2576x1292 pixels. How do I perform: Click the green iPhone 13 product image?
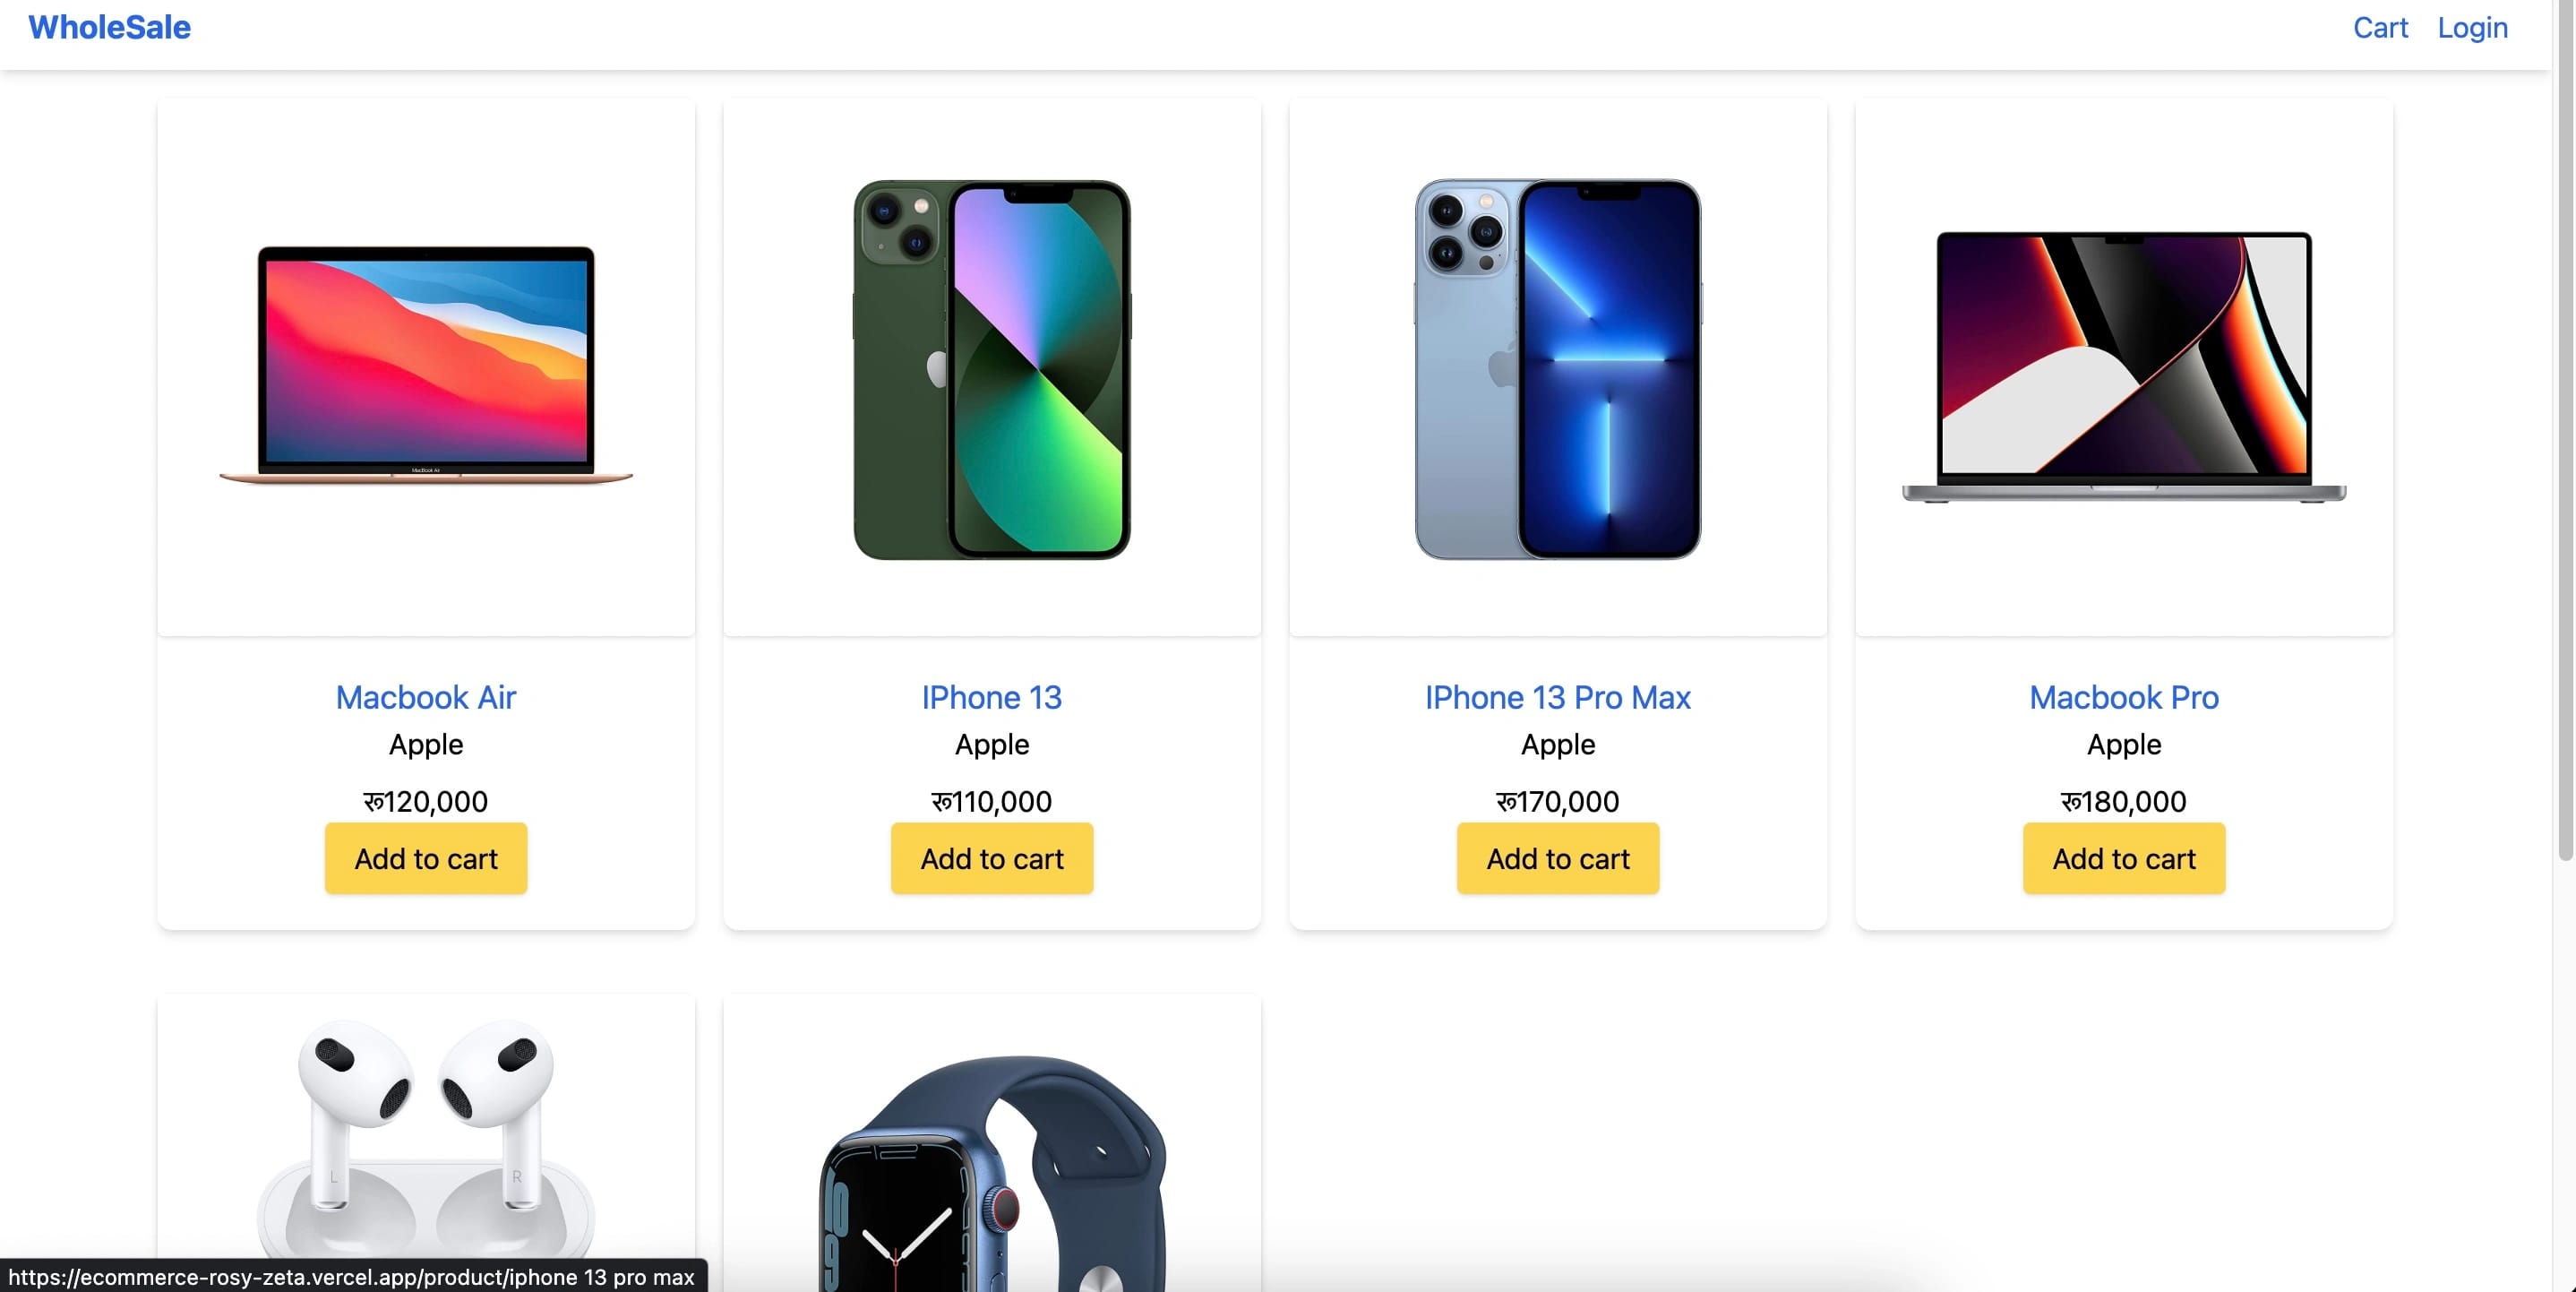[992, 369]
